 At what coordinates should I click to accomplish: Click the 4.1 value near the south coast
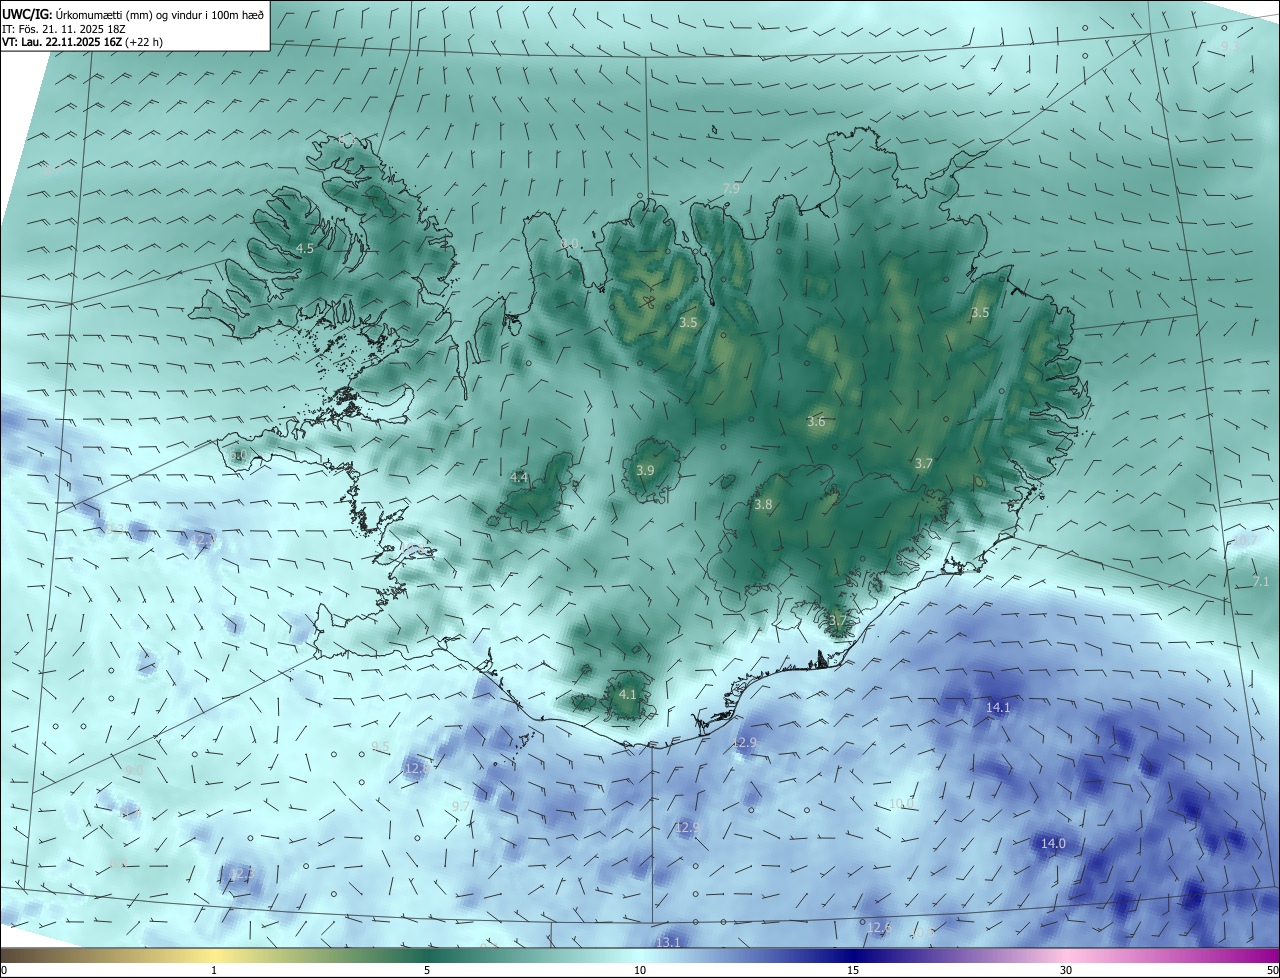(x=628, y=694)
